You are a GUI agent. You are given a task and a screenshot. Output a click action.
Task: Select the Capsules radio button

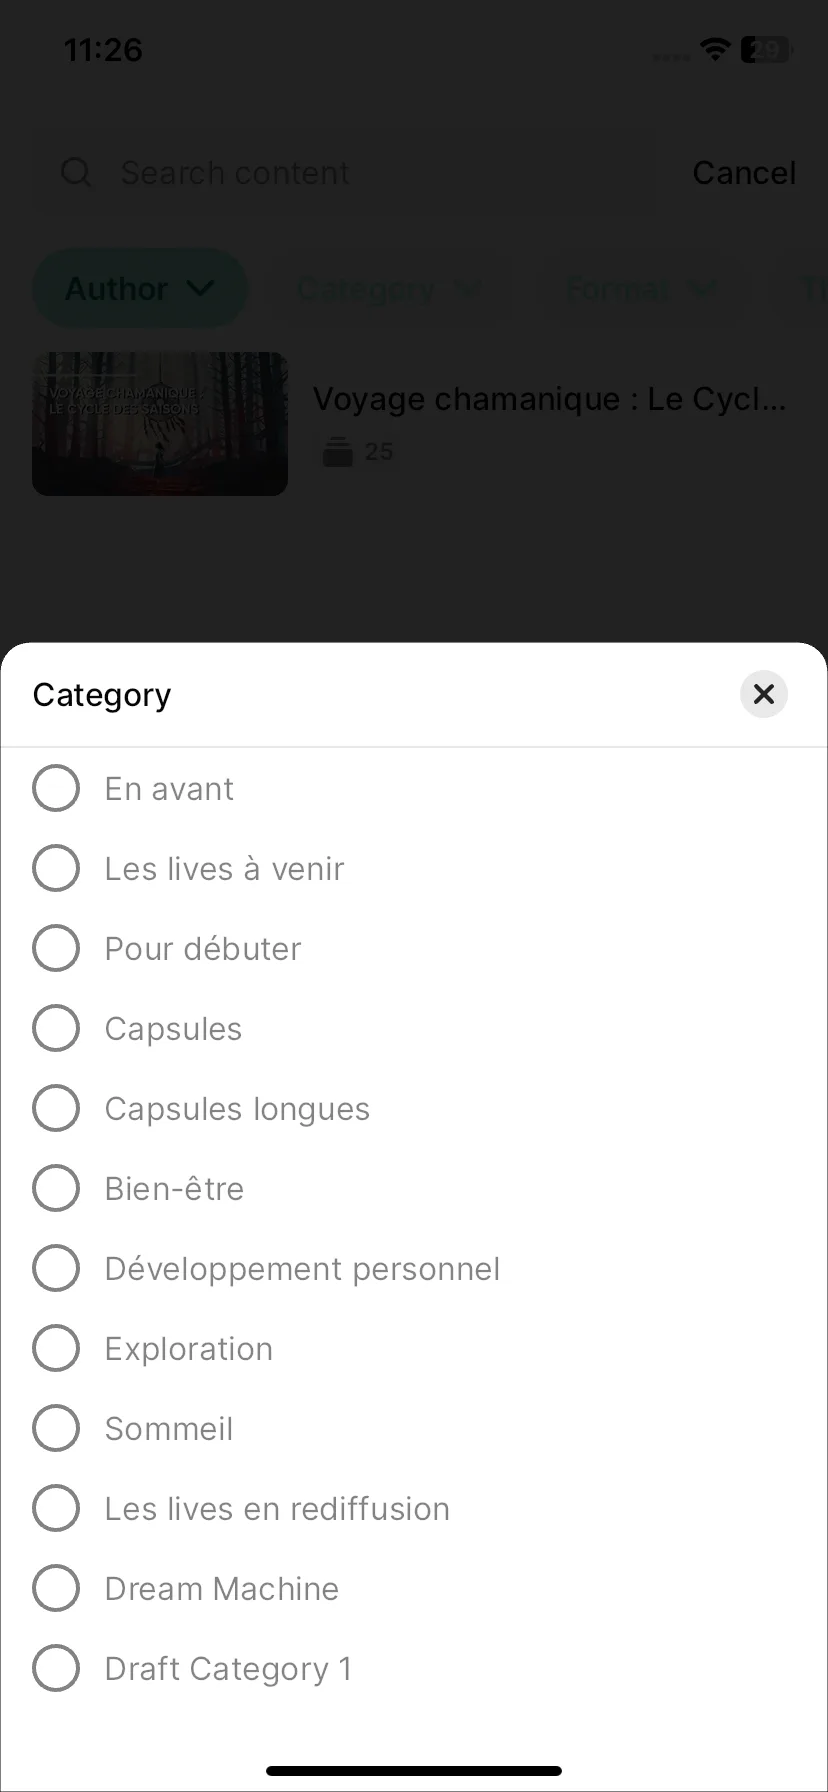tap(56, 1028)
